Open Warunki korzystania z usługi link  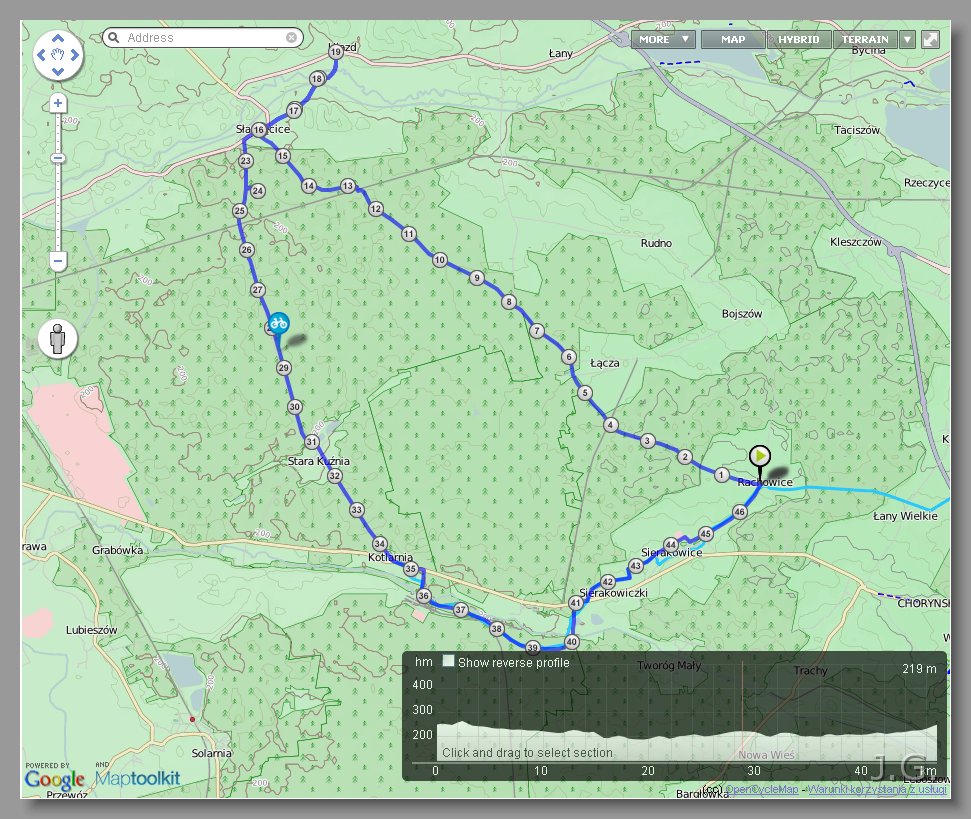point(877,789)
